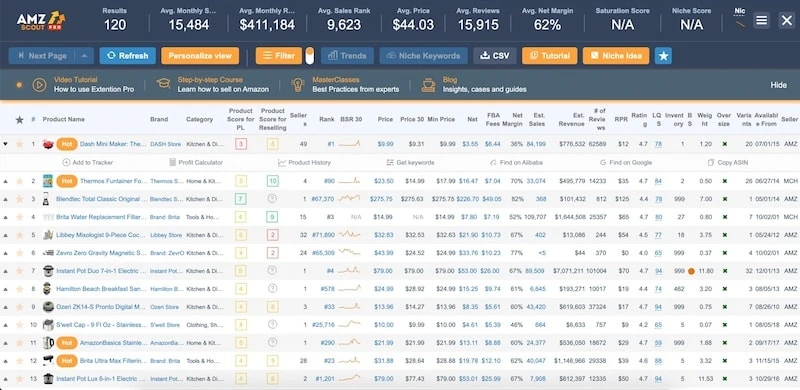
Task: Star the Thermos Funtainer product row
Action: point(19,181)
